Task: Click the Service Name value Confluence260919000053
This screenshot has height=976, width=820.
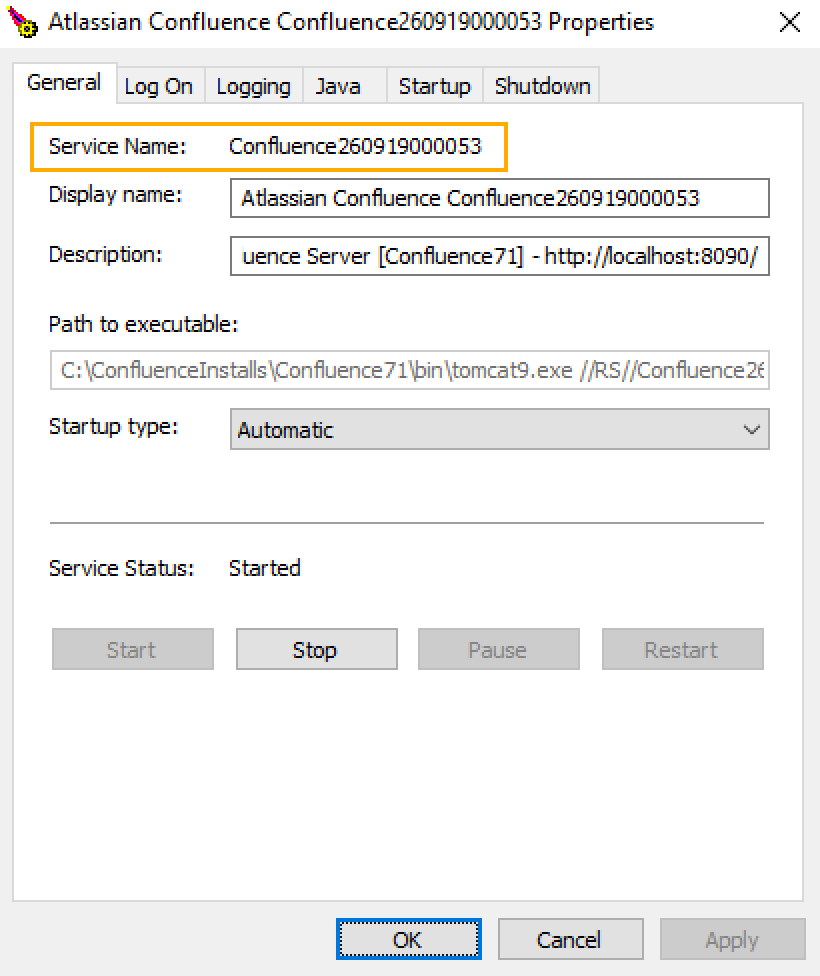Action: 355,147
